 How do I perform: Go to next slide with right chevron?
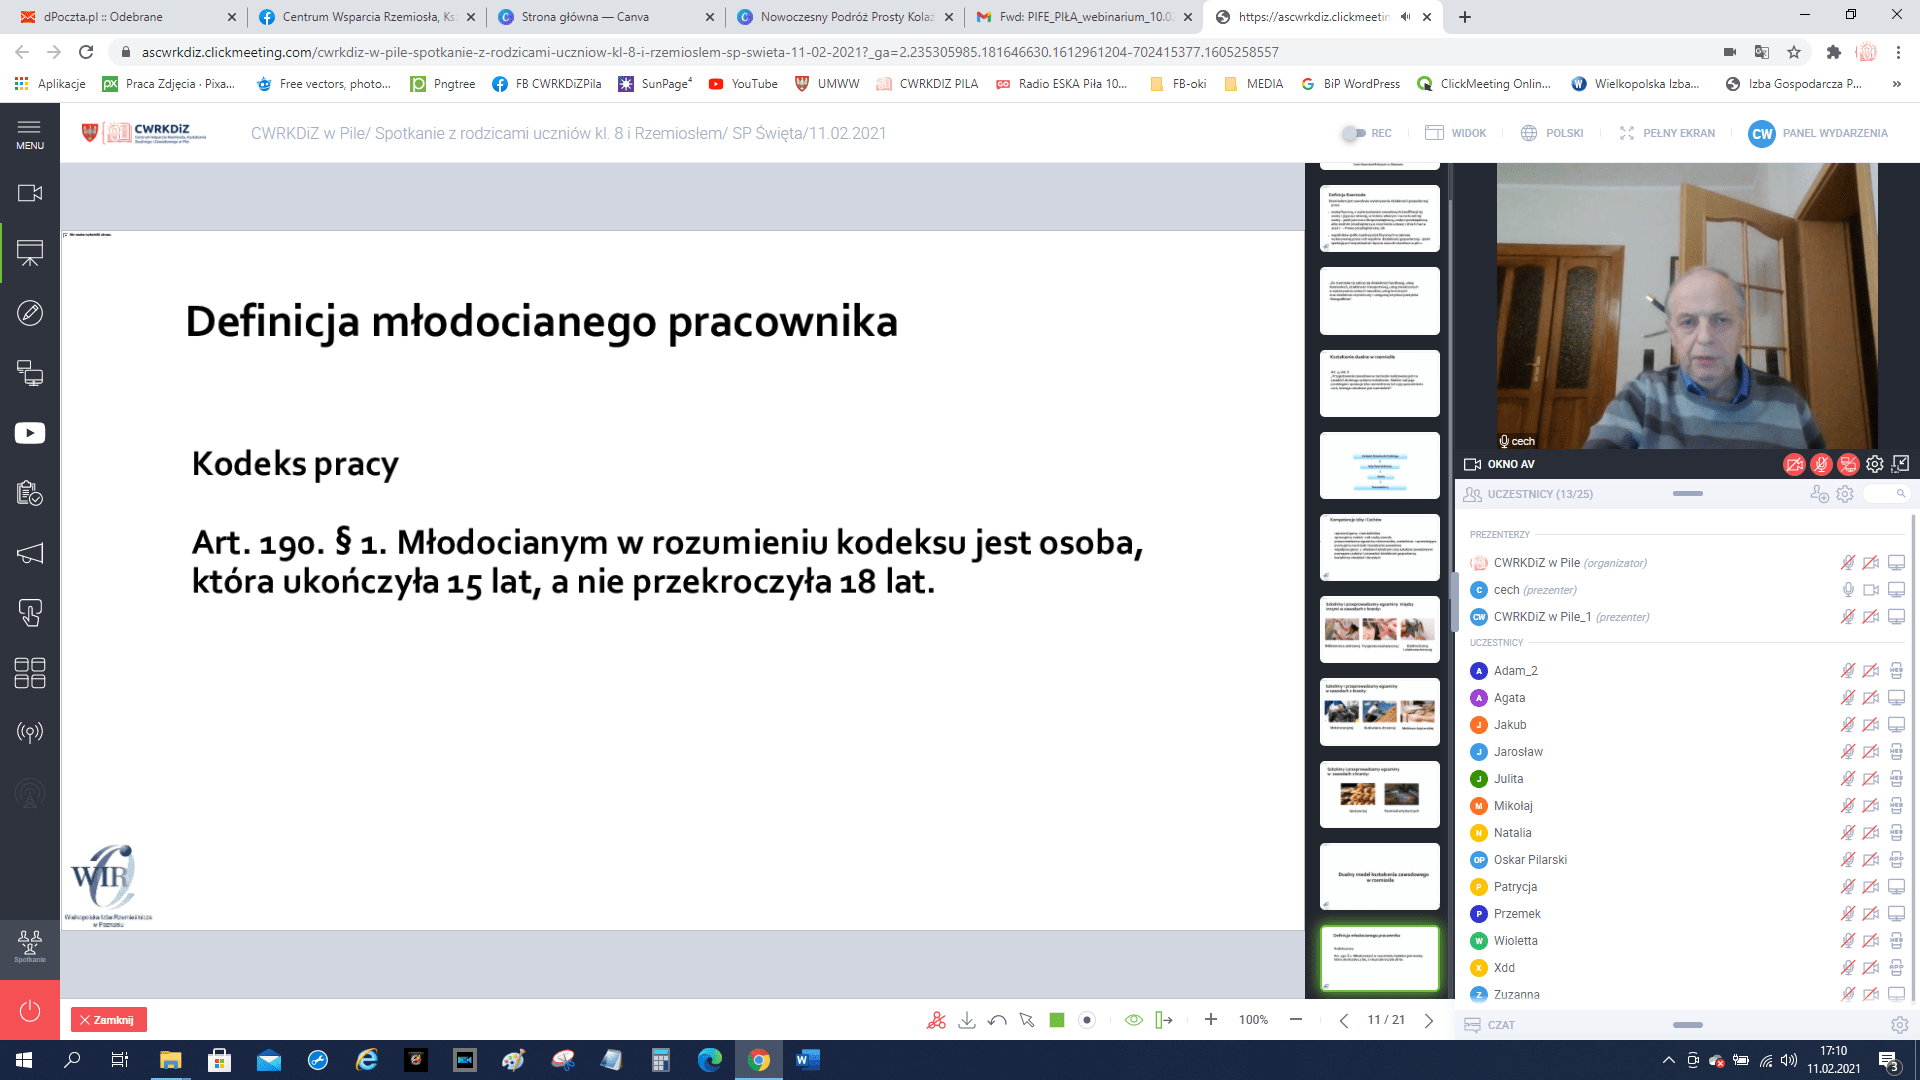tap(1429, 1020)
